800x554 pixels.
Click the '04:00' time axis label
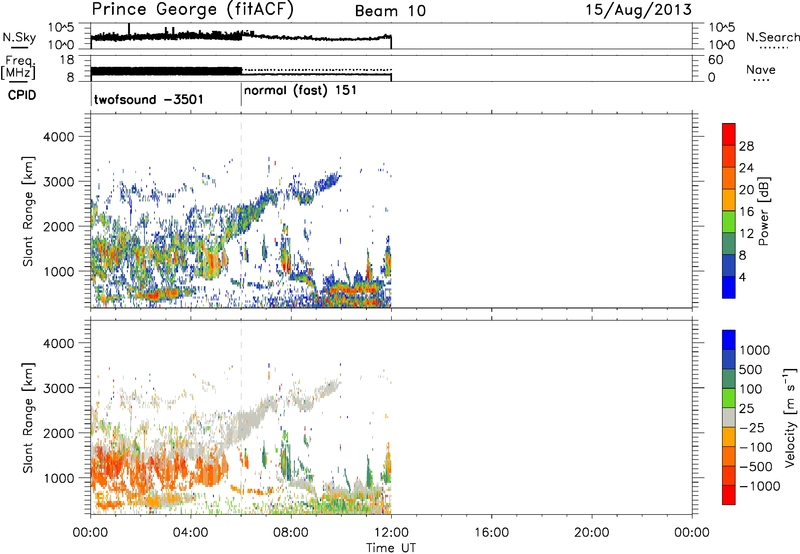click(x=190, y=533)
